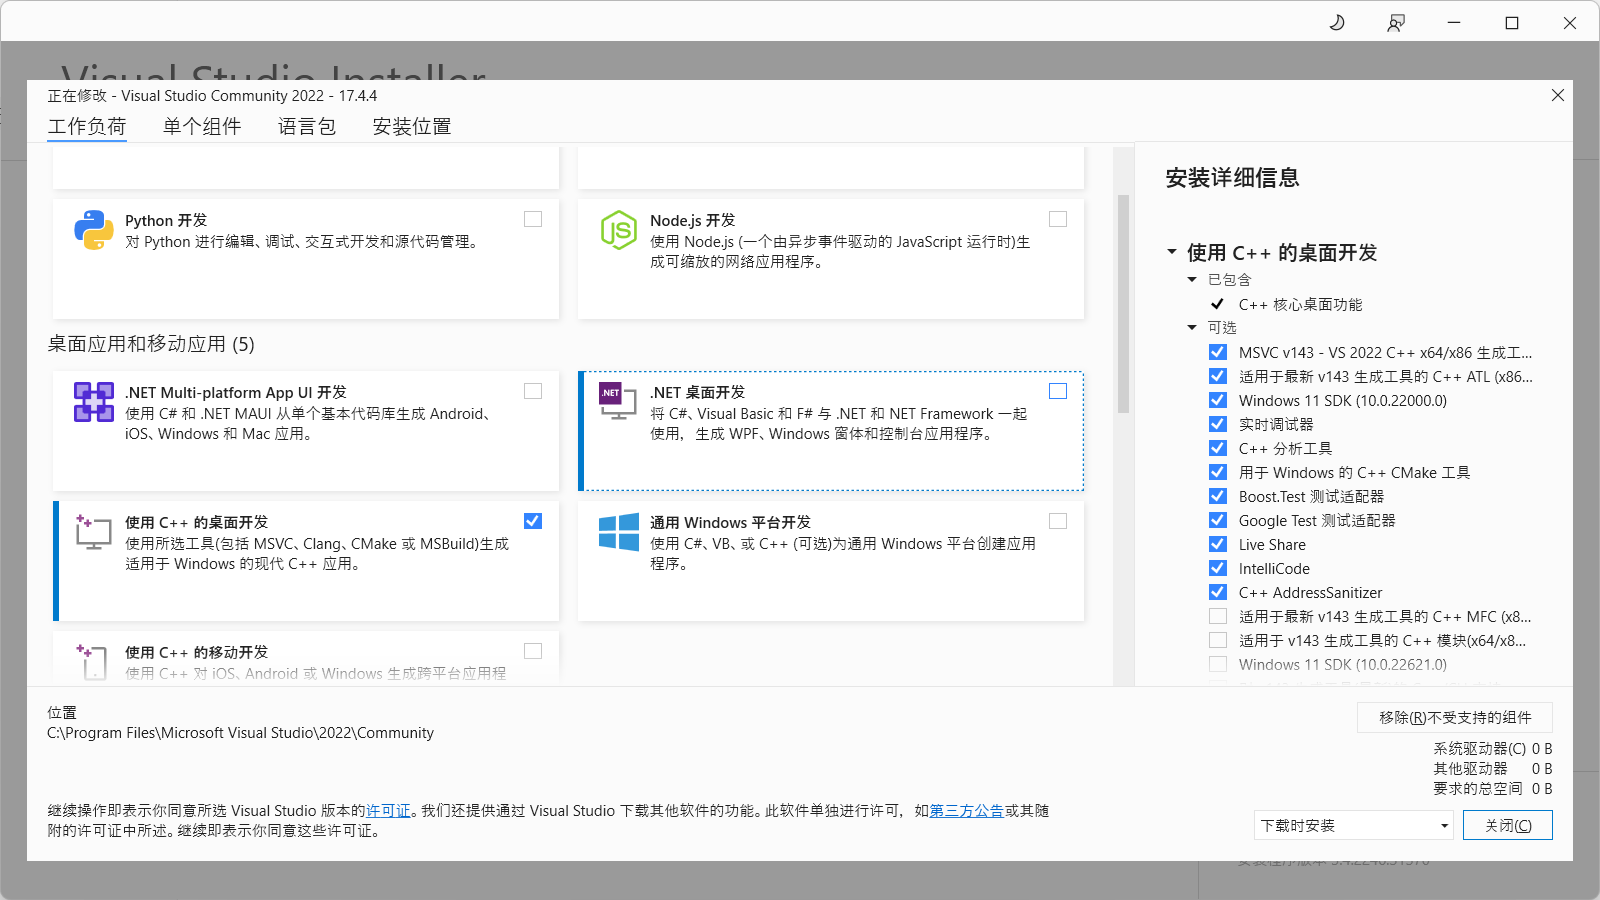Click installation path C:\Program Files text
Viewport: 1600px width, 900px height.
coord(241,733)
